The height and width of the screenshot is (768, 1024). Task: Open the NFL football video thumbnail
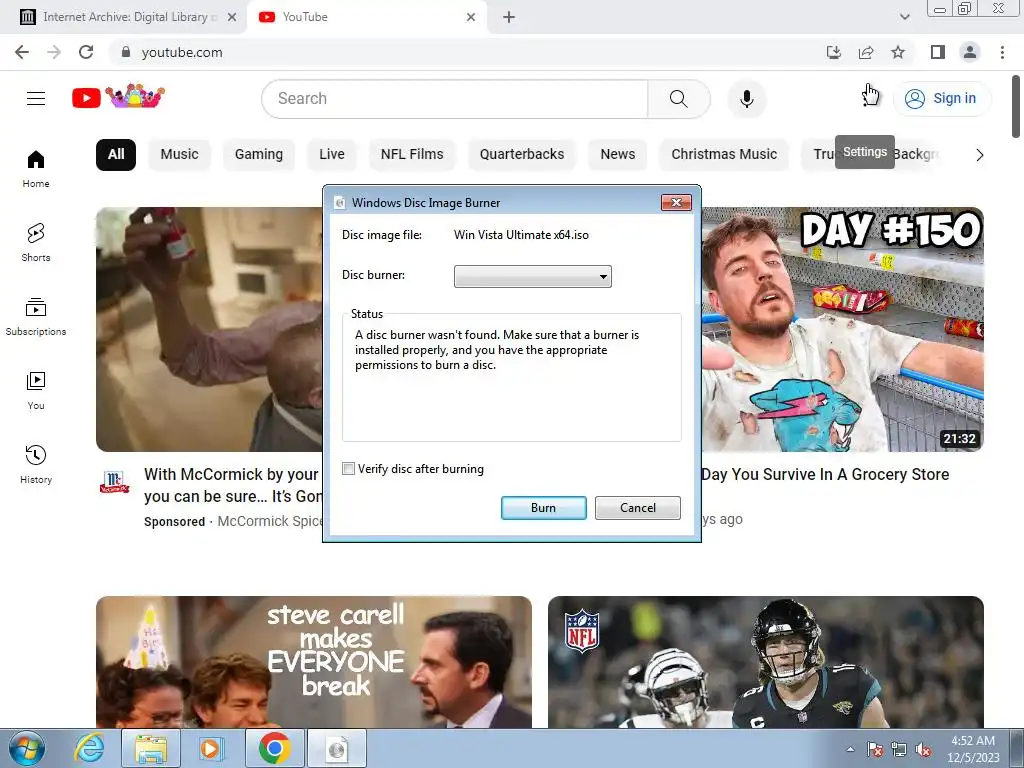coord(765,662)
